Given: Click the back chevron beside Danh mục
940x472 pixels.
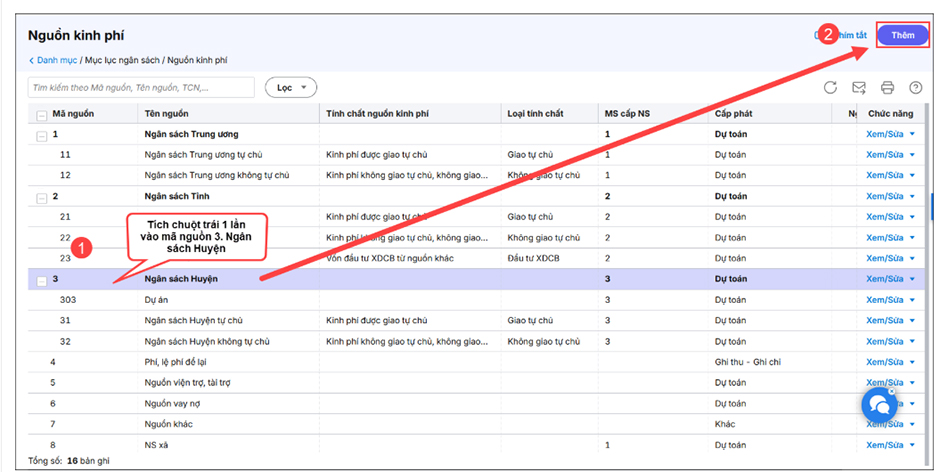Looking at the screenshot, I should pyautogui.click(x=31, y=61).
